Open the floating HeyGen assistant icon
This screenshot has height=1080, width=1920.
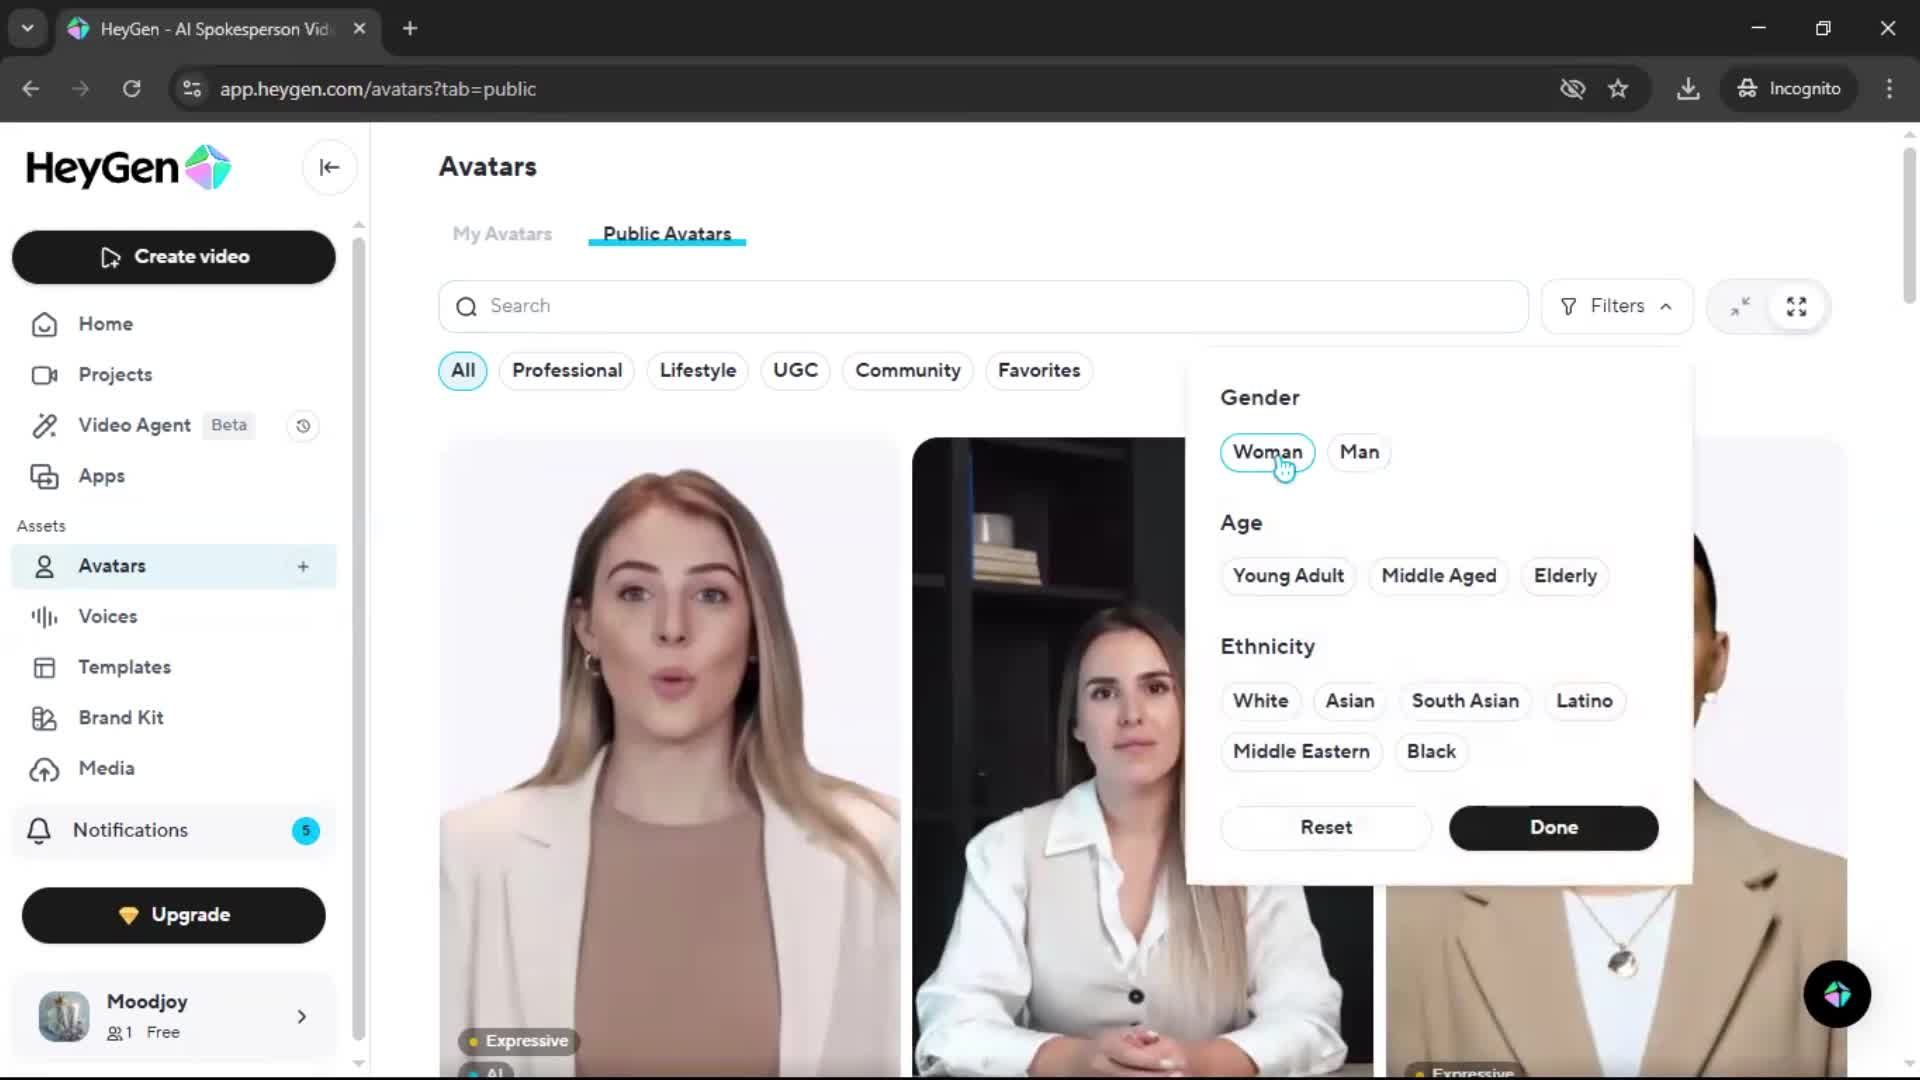pos(1836,994)
